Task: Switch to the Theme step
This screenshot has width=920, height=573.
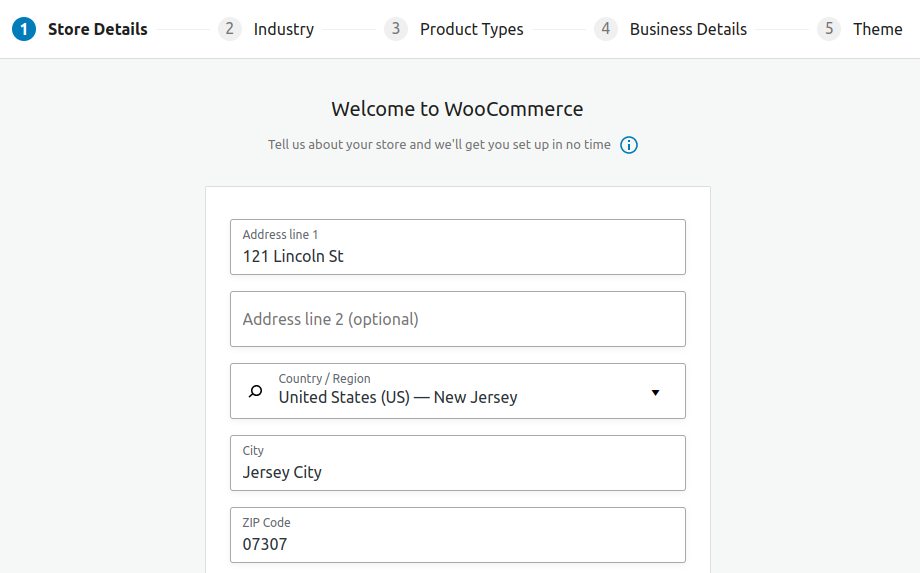Action: (x=877, y=29)
